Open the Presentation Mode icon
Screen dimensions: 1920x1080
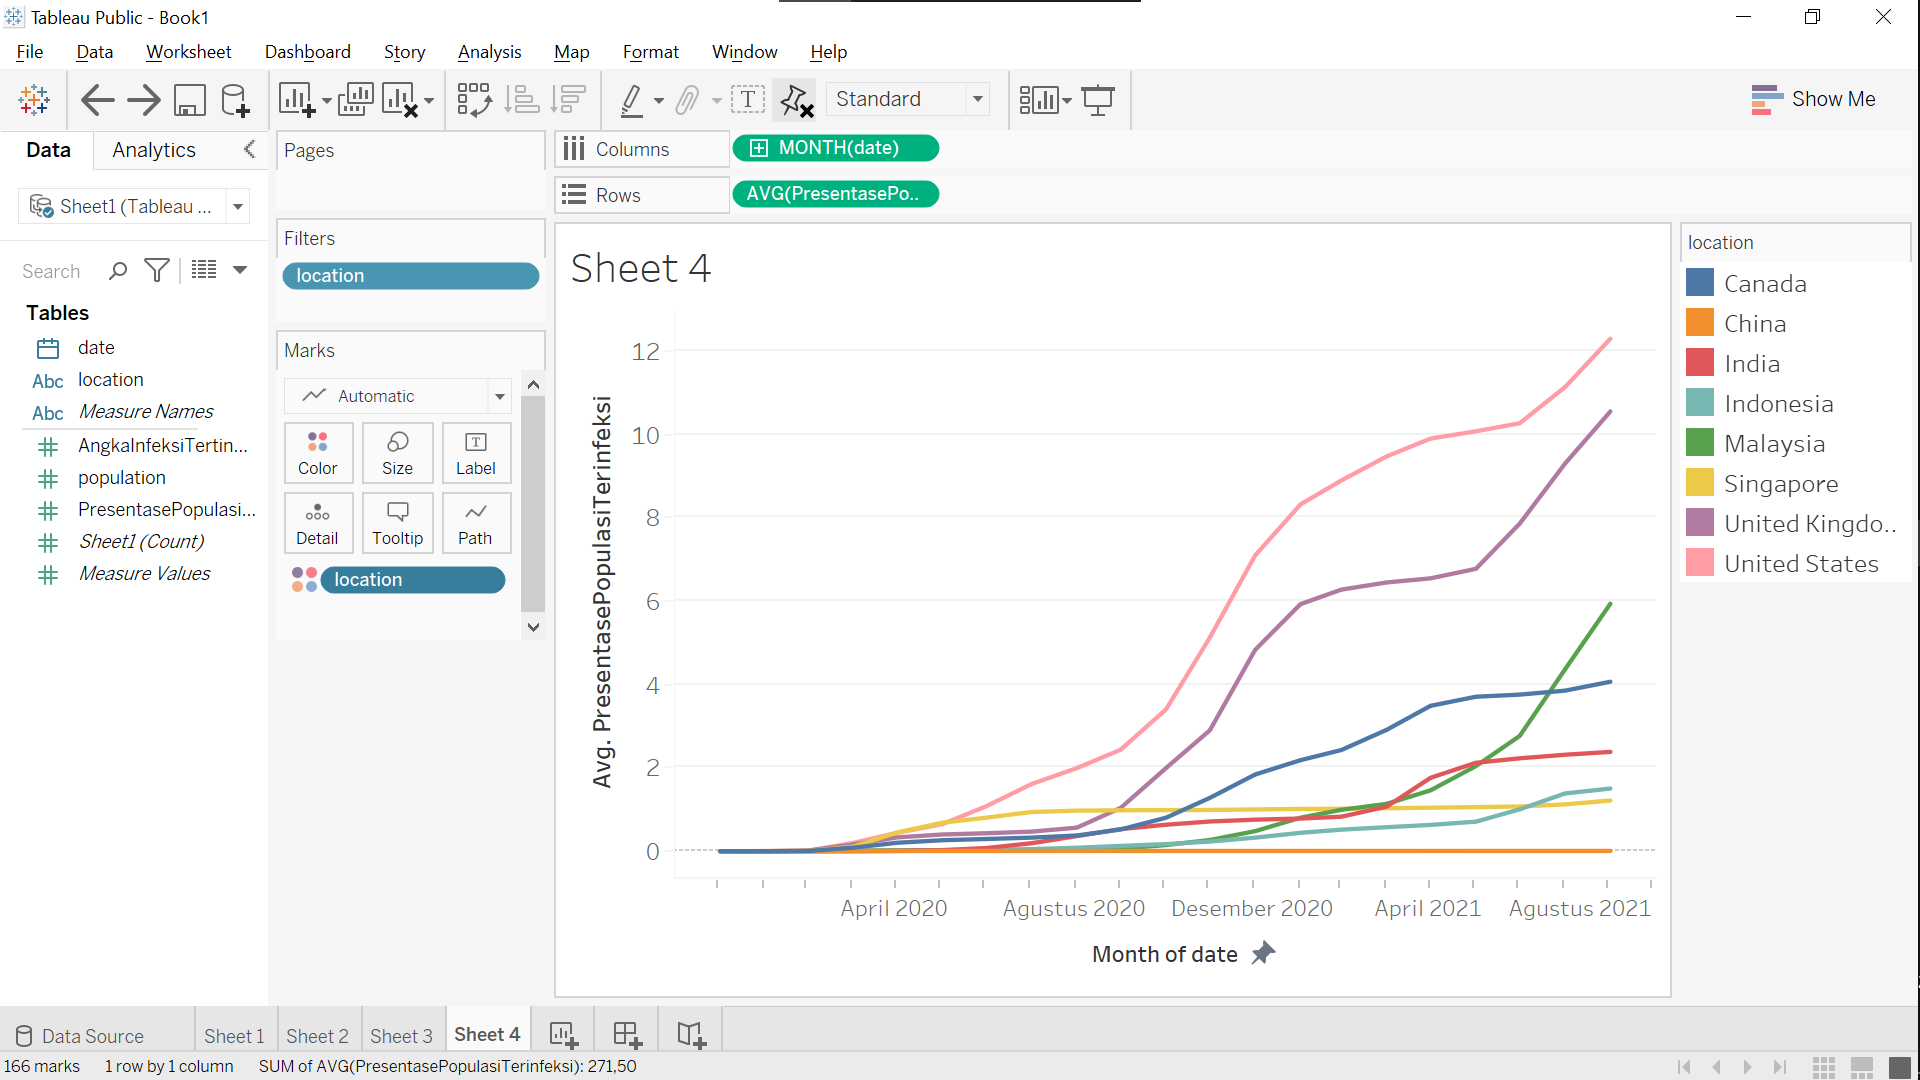tap(1098, 100)
